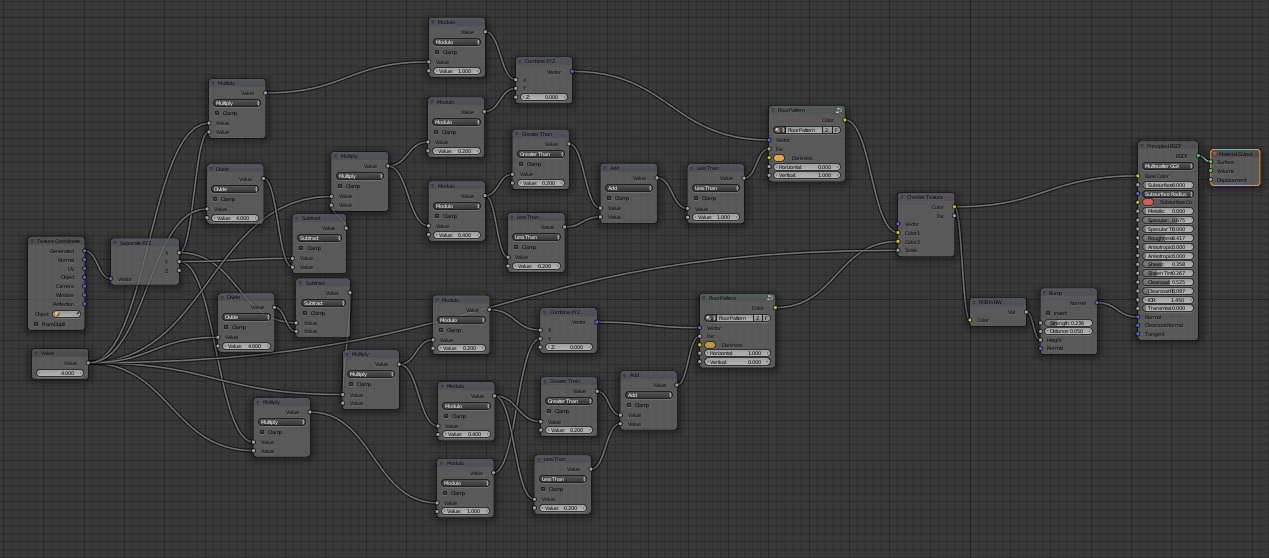Screen dimensions: 1269x558
Task: Click user count 2 on top FloorPattern node
Action: click(827, 130)
